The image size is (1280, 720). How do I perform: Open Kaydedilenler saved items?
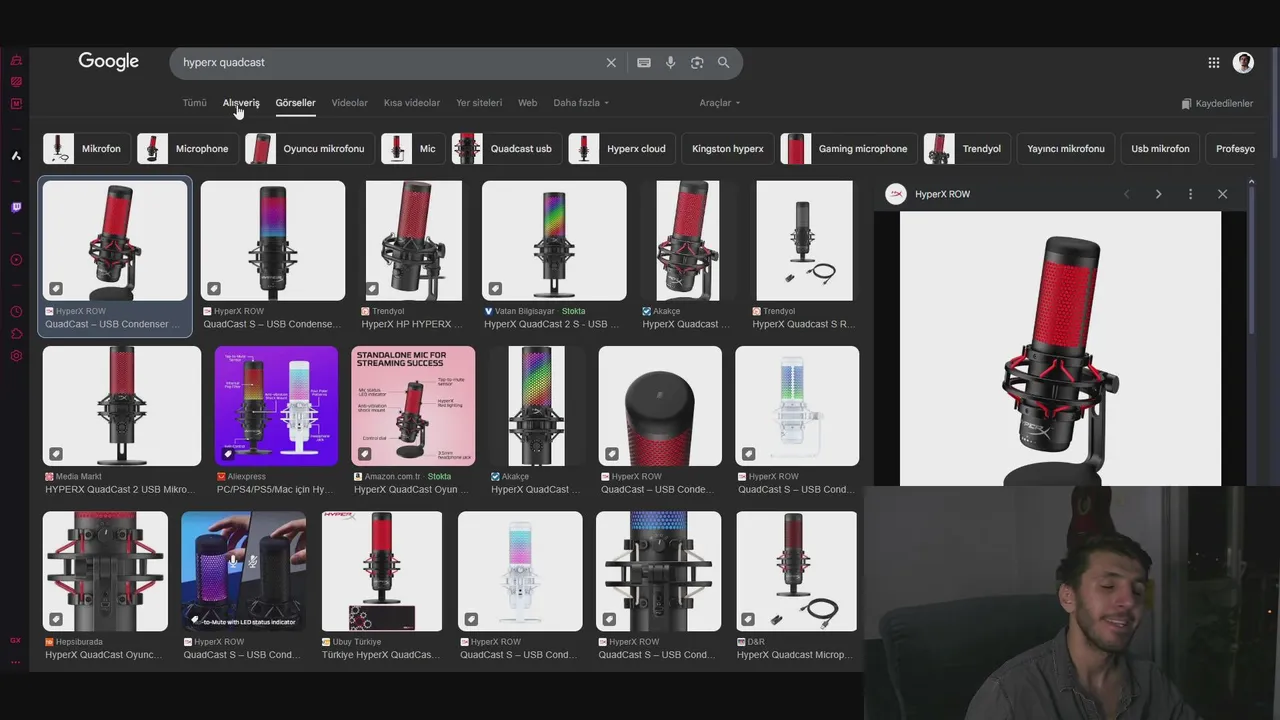(1216, 103)
